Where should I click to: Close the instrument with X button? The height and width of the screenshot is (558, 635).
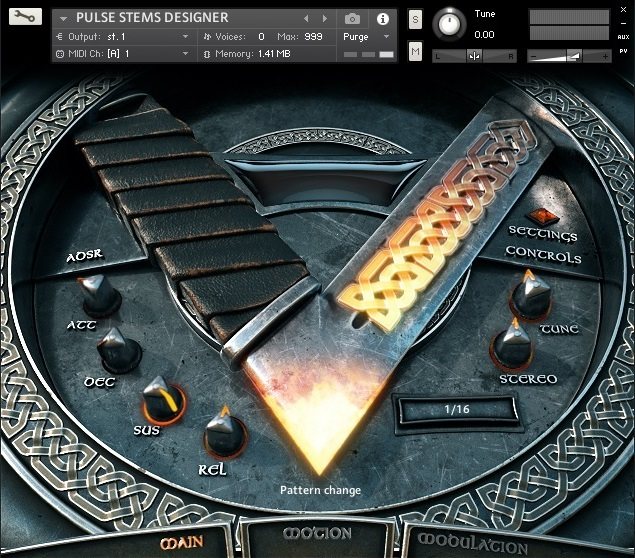pos(623,10)
